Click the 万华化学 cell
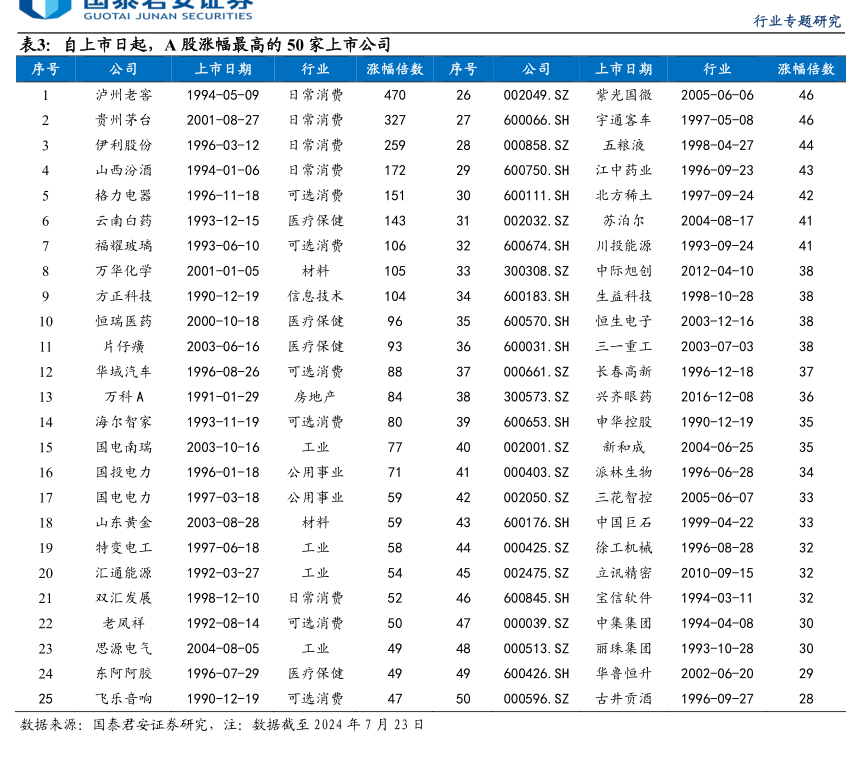Screen dimensions: 853x759 pyautogui.click(x=123, y=271)
